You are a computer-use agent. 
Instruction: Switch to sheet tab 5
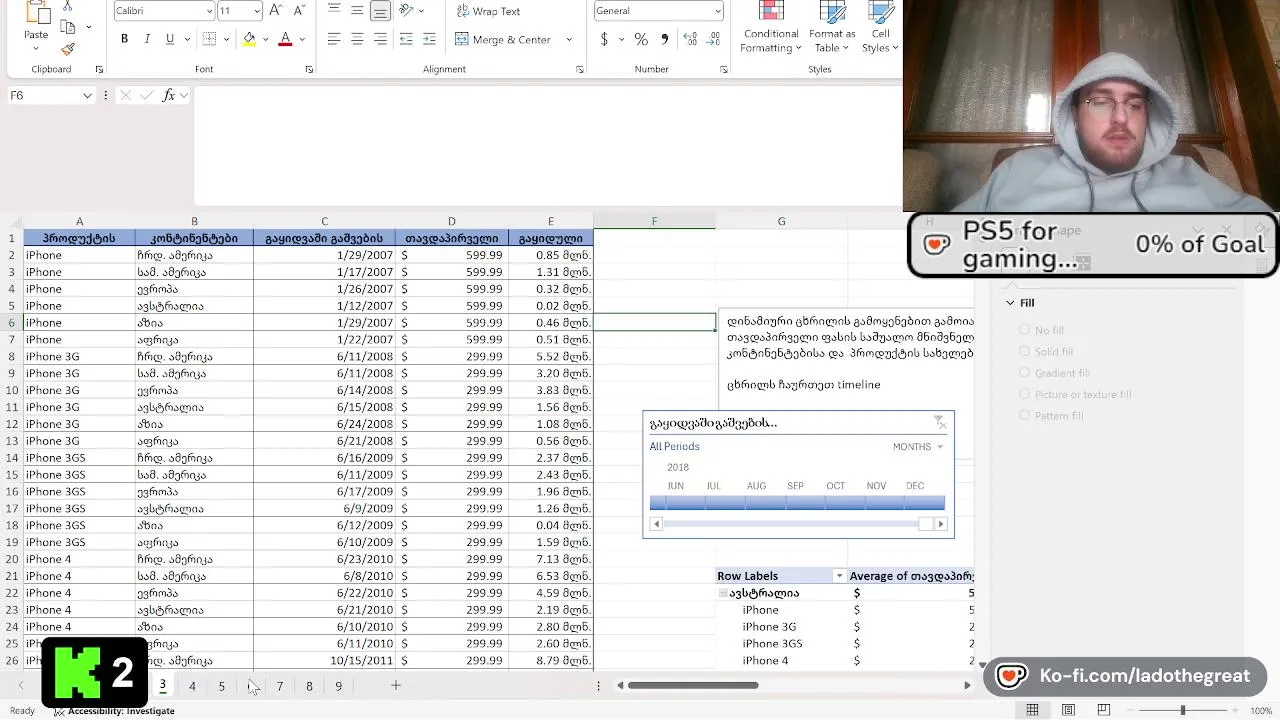pos(222,686)
